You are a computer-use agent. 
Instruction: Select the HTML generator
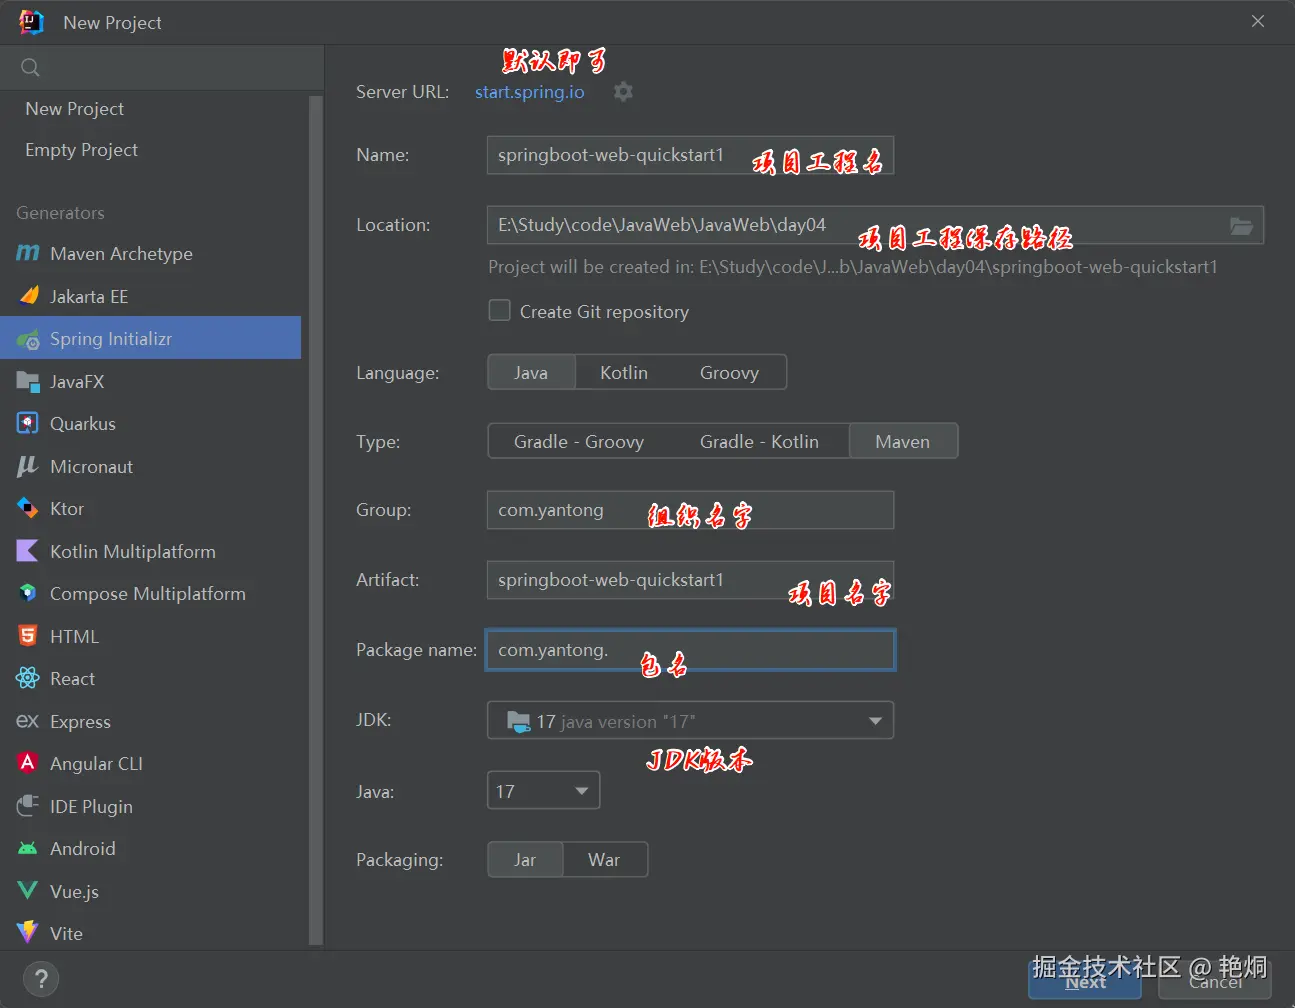(x=151, y=636)
